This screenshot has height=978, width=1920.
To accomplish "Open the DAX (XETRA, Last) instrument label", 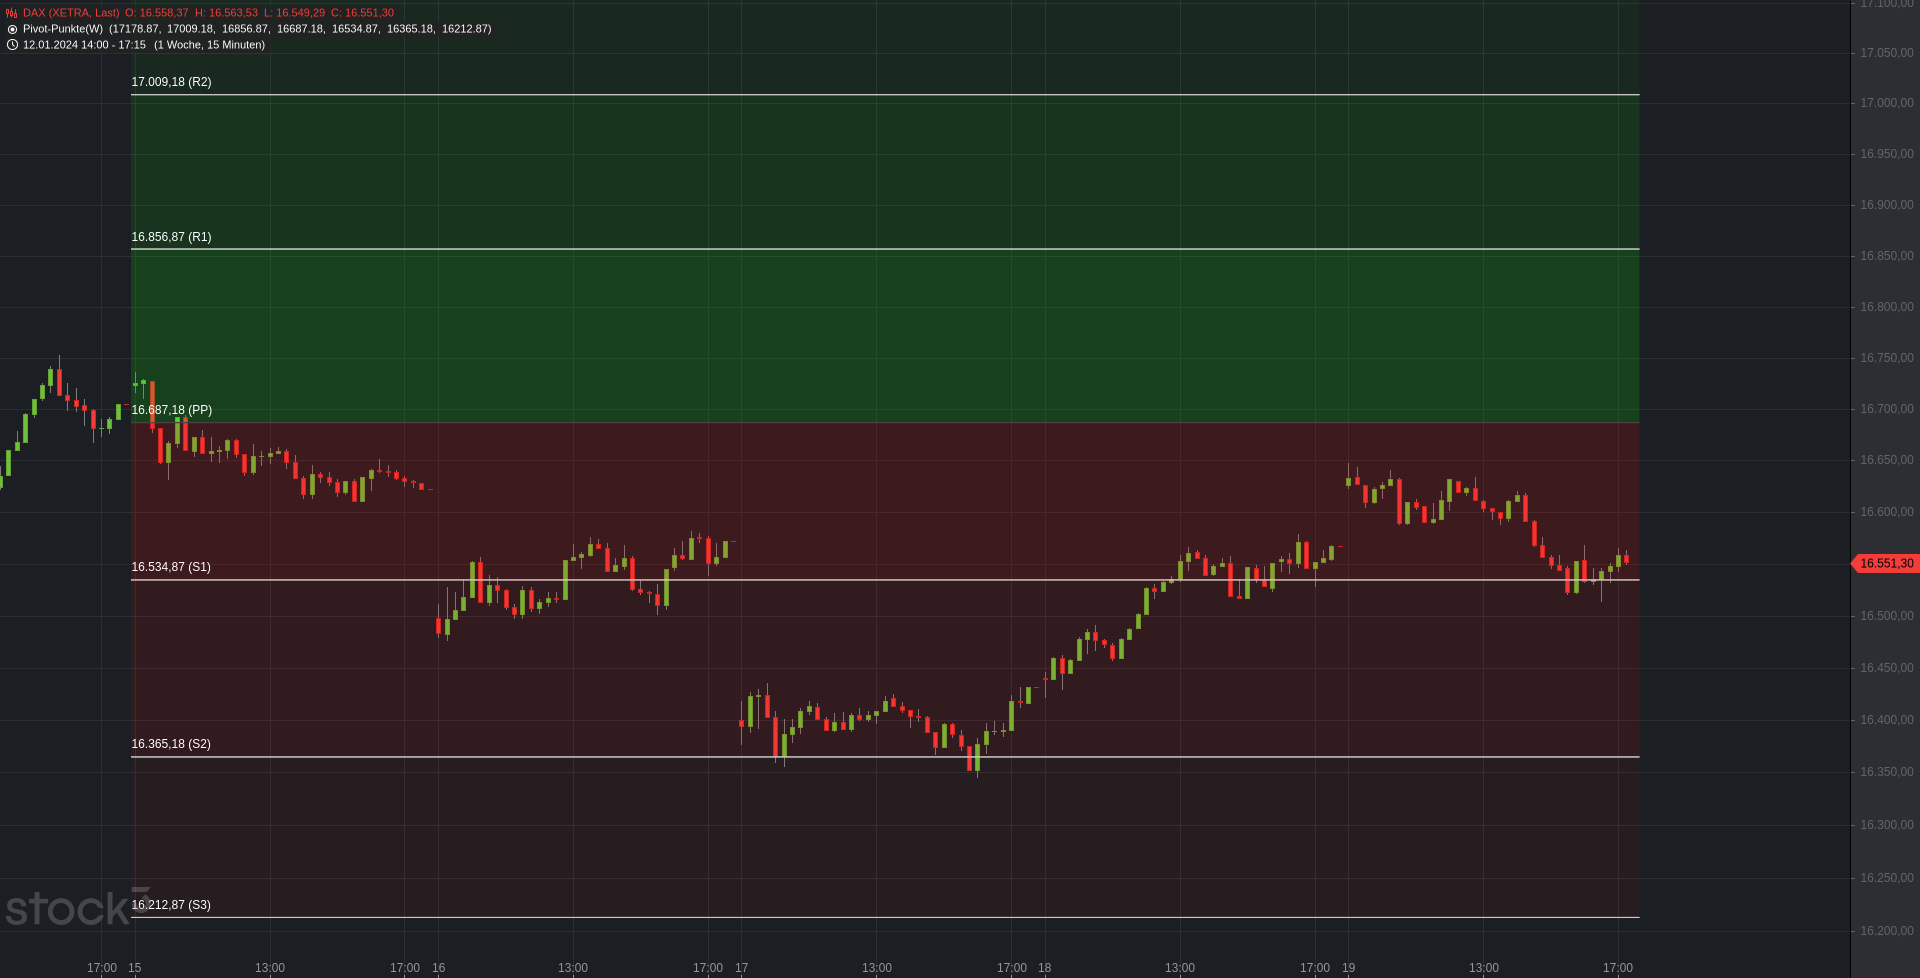I will 71,13.
